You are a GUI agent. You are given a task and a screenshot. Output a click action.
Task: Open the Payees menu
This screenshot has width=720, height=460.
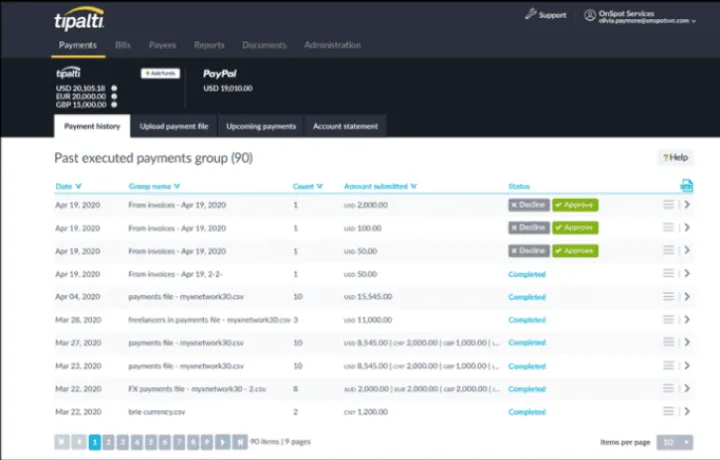click(x=162, y=45)
